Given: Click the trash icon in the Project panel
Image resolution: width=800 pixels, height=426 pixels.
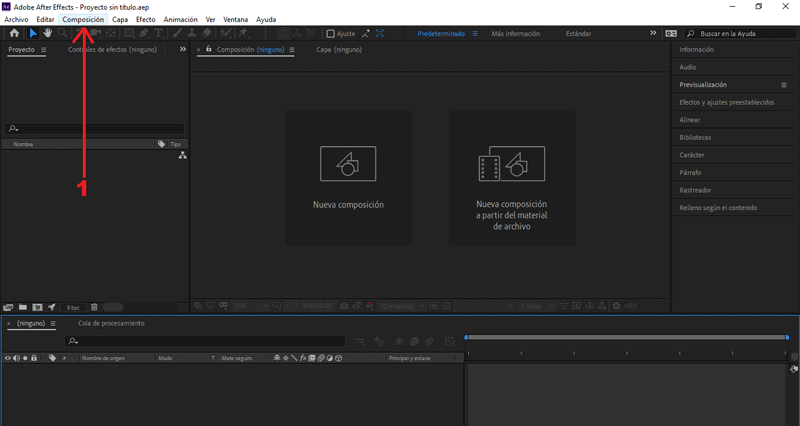Looking at the screenshot, I should pos(94,307).
